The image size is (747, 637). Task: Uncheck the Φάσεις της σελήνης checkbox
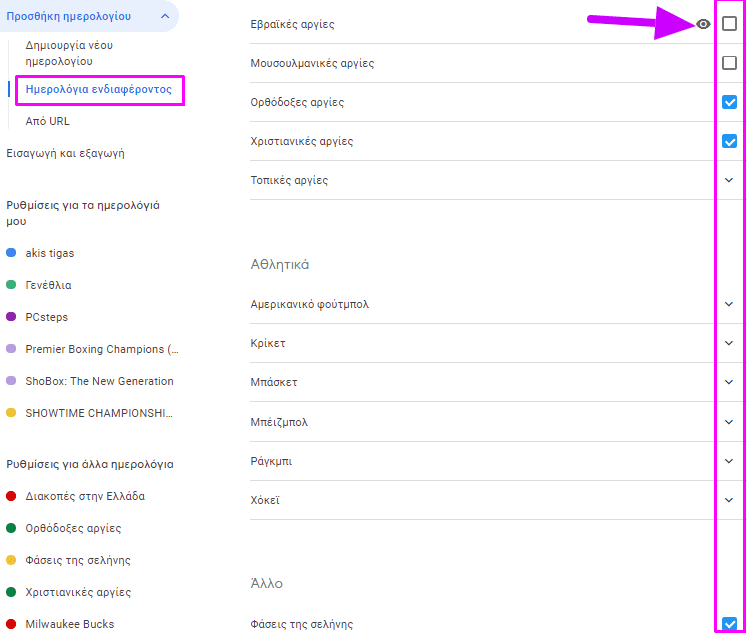point(729,624)
